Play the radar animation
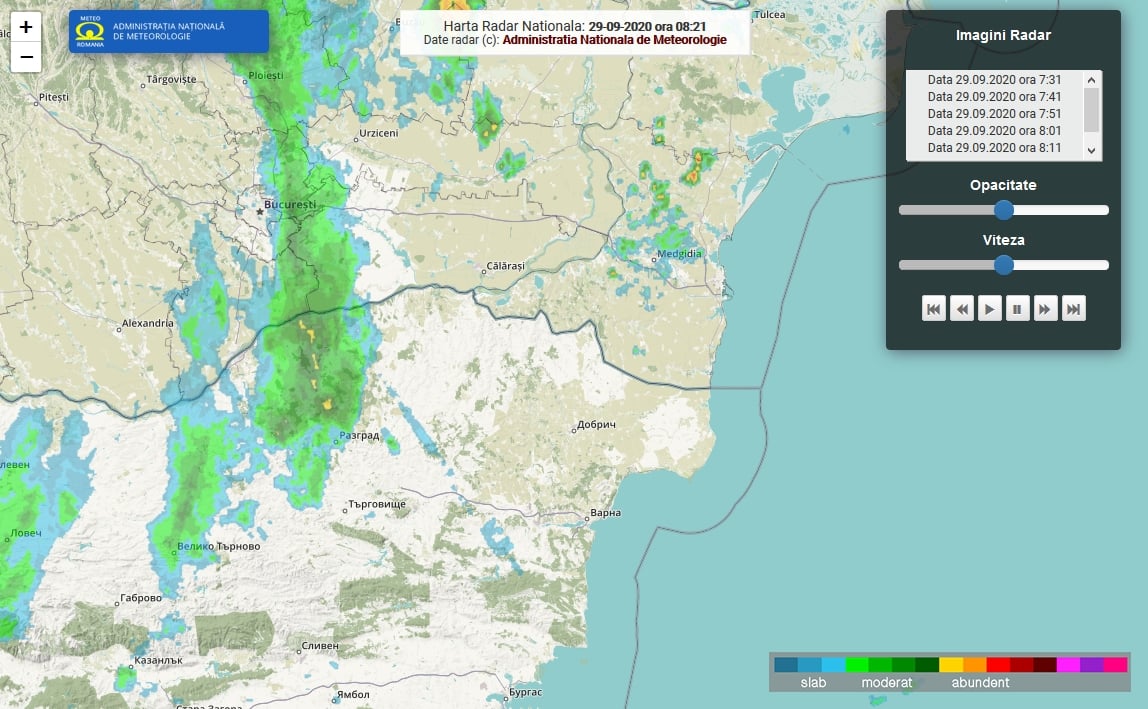Screen dimensions: 1148x709 click(989, 309)
